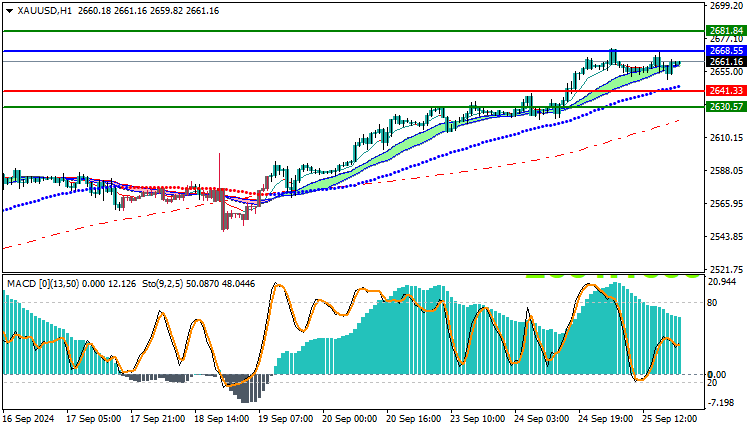The width and height of the screenshot is (750, 430).
Task: Click the 2521.75 price axis value
Action: [727, 269]
